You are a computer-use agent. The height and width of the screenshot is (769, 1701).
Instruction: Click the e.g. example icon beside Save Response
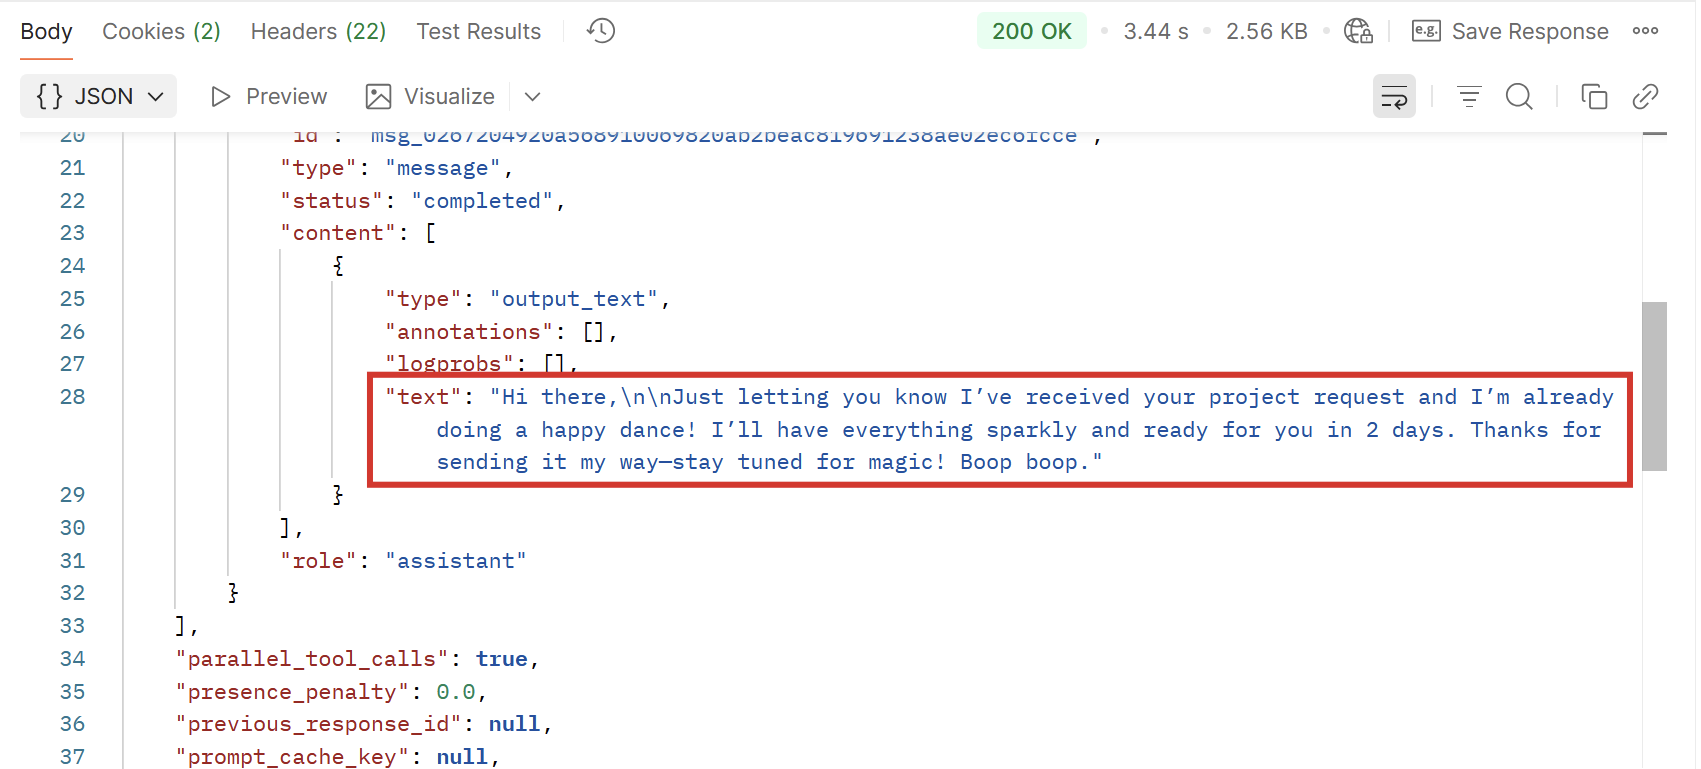tap(1426, 31)
